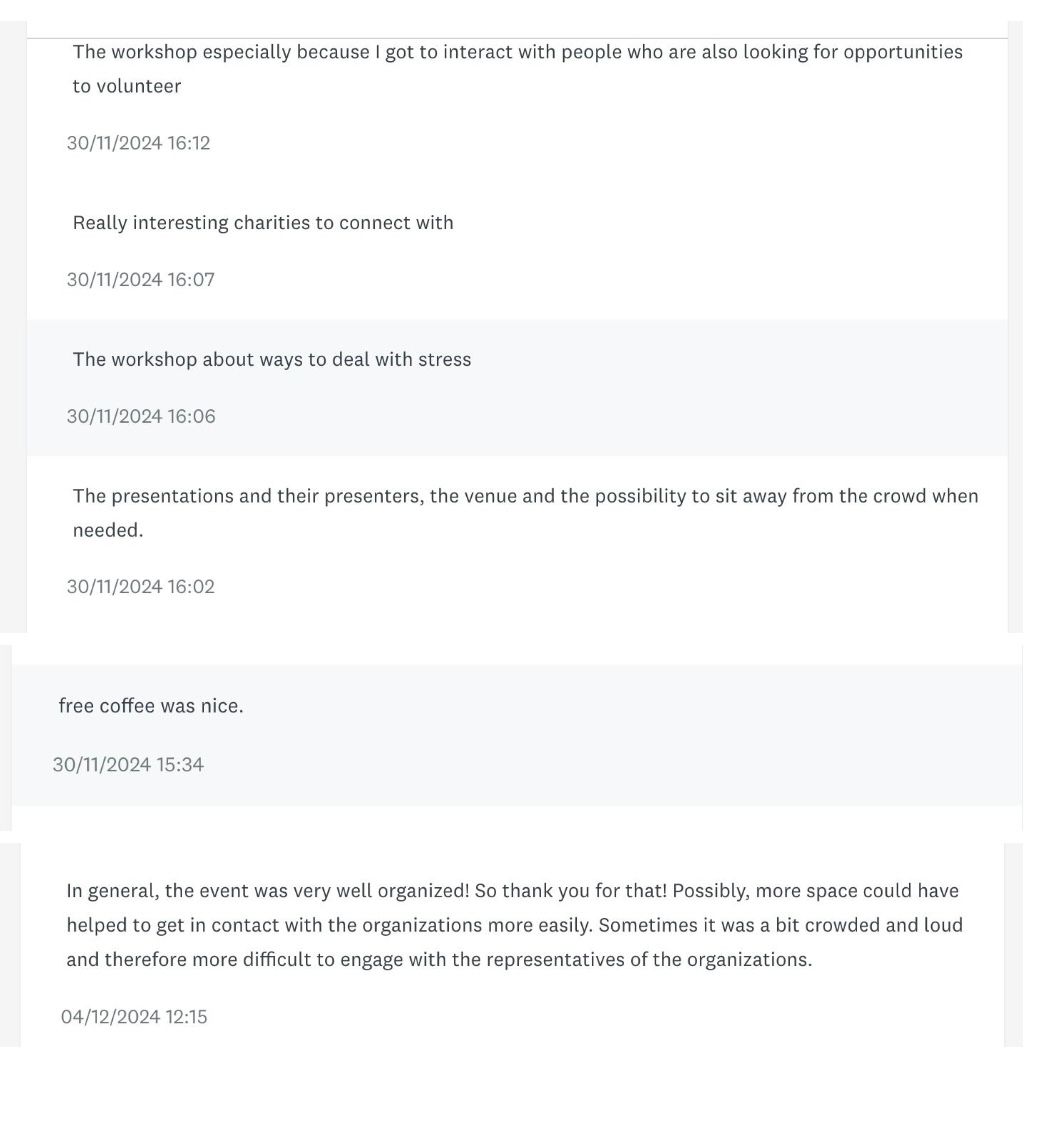Click the word 'needed.' in the venue response
The width and height of the screenshot is (1048, 1129).
click(x=108, y=531)
